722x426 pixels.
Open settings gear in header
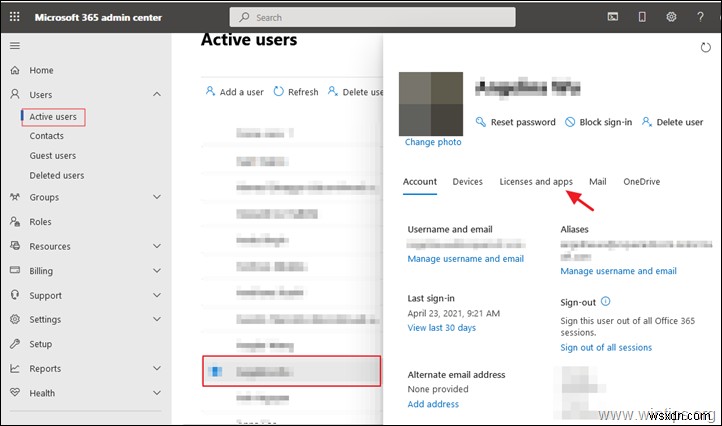tap(671, 17)
